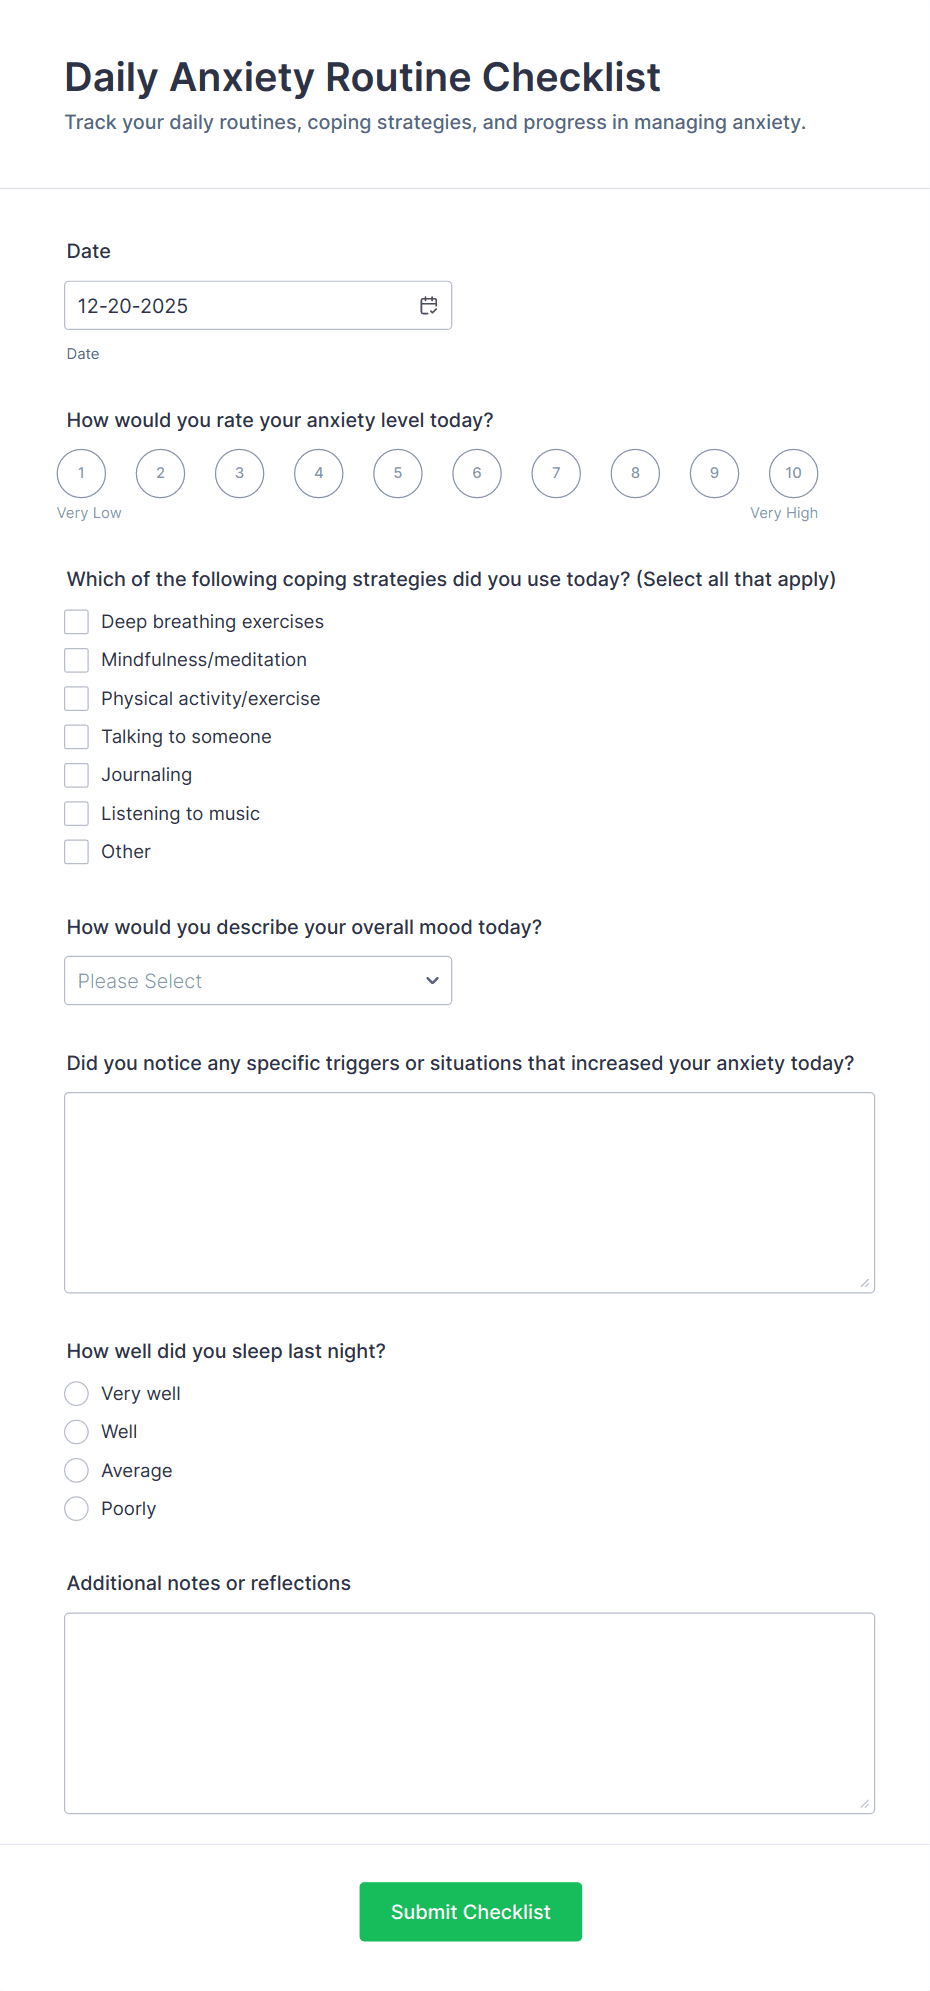Enable Physical activity/exercise option

77,698
